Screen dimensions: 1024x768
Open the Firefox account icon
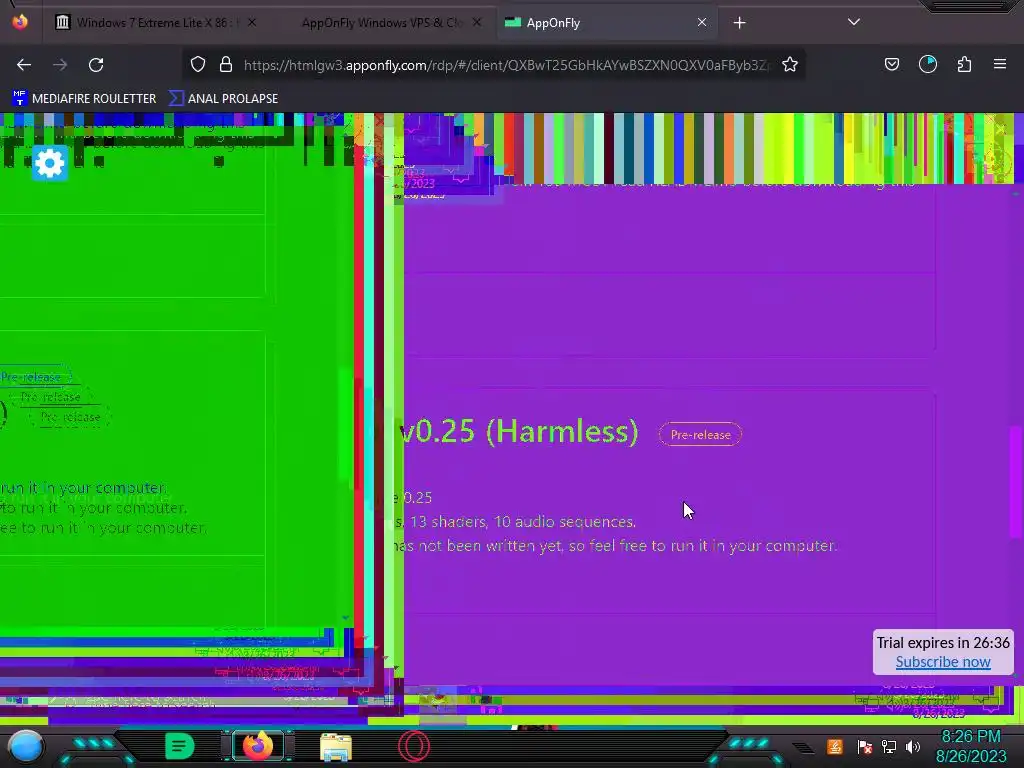[x=928, y=64]
